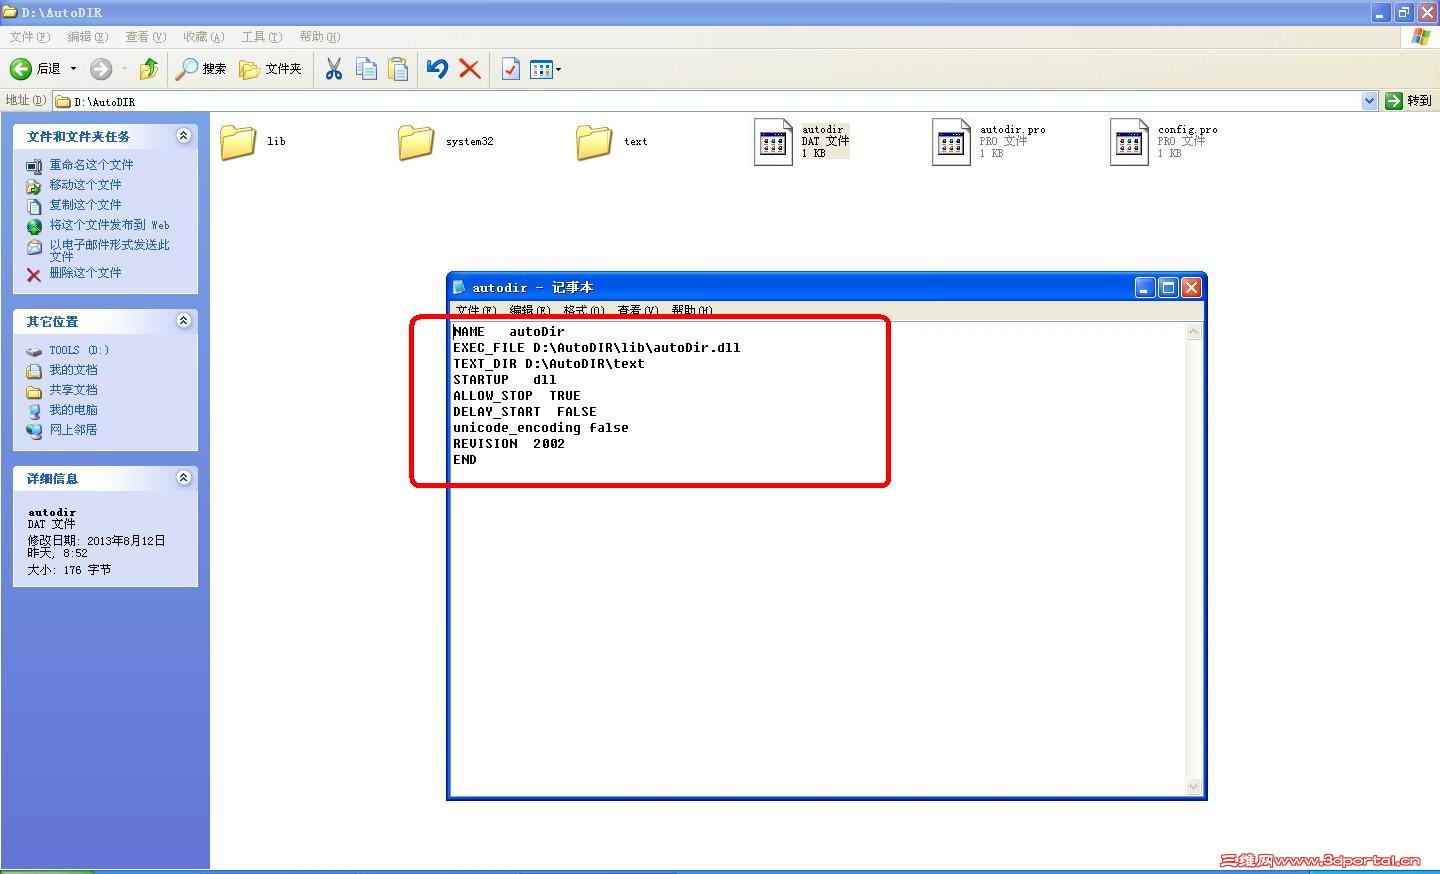
Task: Close the autodir Notepad window
Action: 1191,288
